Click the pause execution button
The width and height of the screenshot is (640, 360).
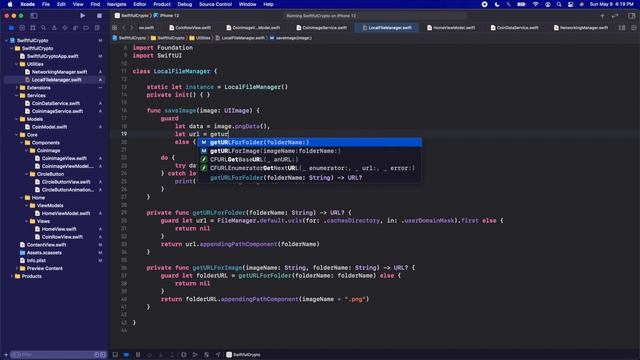(x=138, y=355)
